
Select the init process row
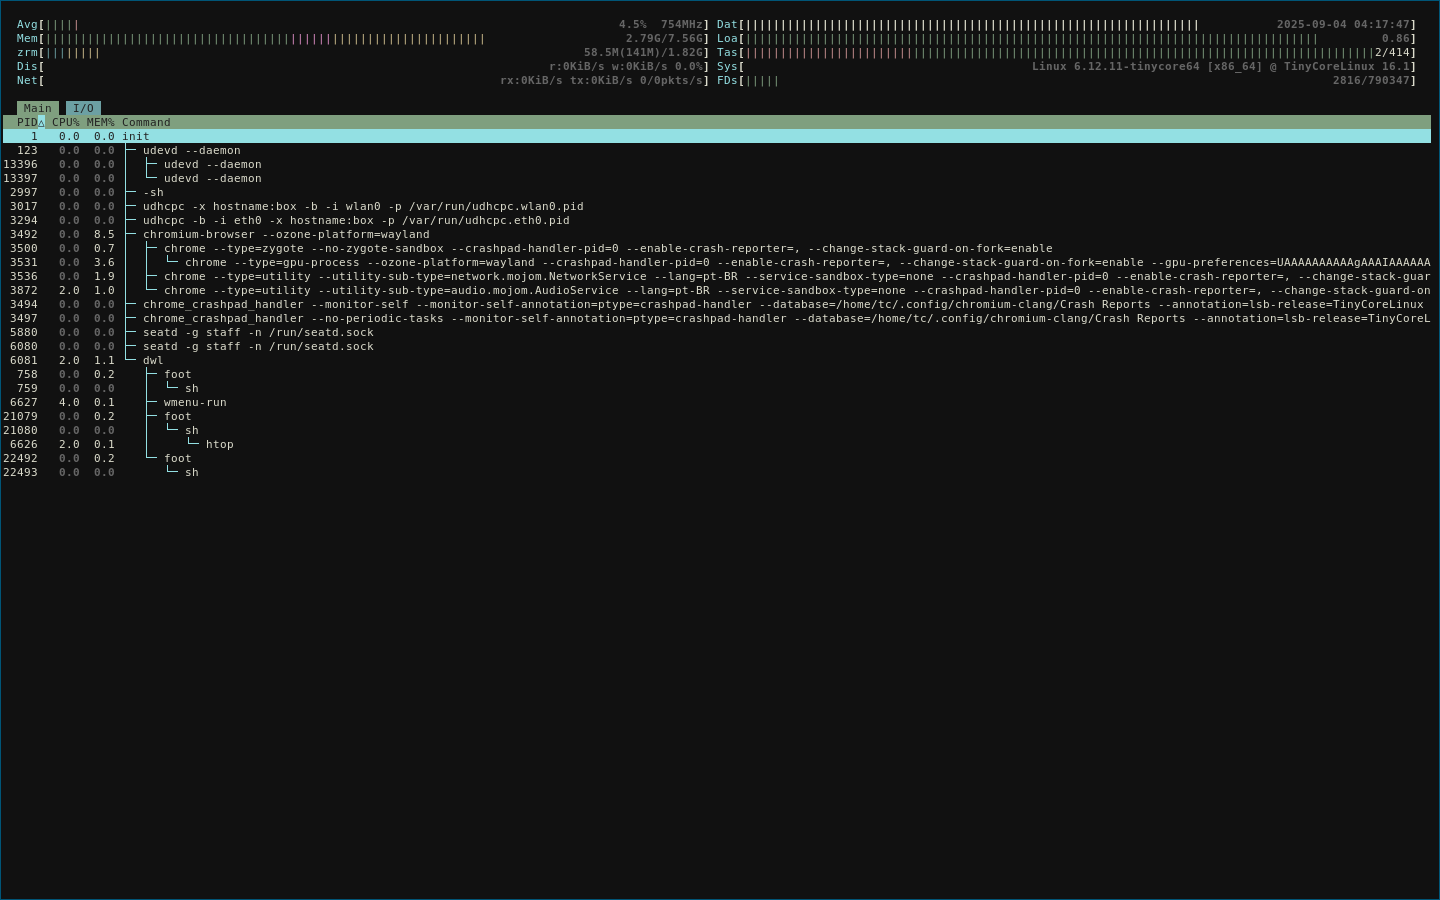click(717, 136)
